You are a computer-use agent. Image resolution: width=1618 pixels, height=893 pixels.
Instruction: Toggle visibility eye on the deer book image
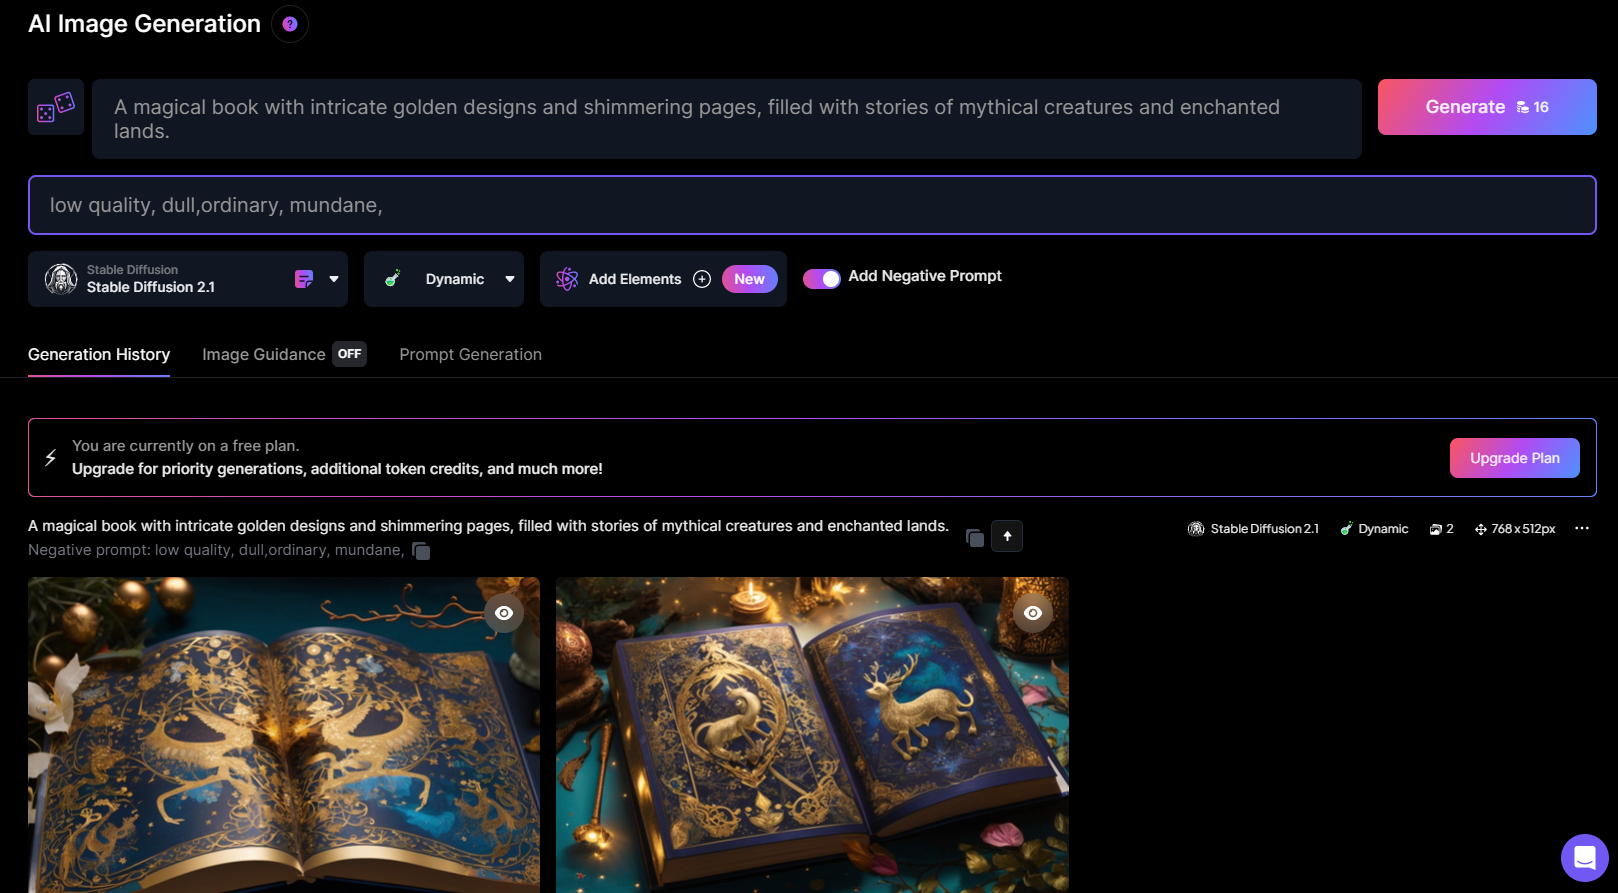(1033, 613)
